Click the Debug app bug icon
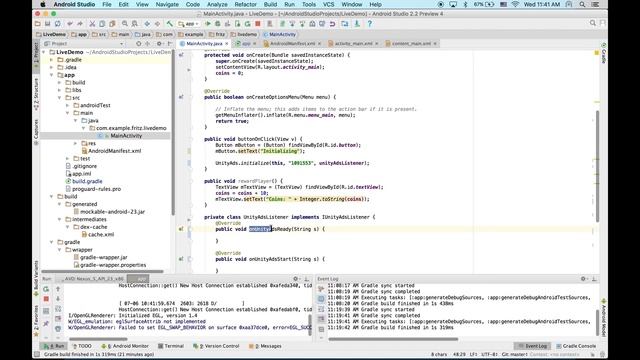Screen dimensions: 640x360 [218, 24]
